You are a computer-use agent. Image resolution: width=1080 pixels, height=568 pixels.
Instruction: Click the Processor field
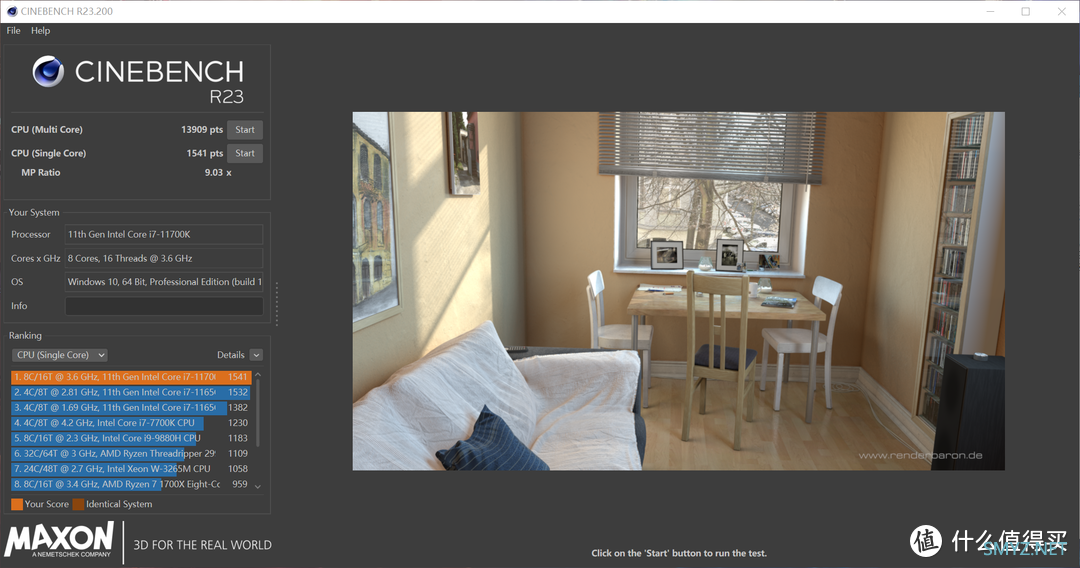[164, 234]
